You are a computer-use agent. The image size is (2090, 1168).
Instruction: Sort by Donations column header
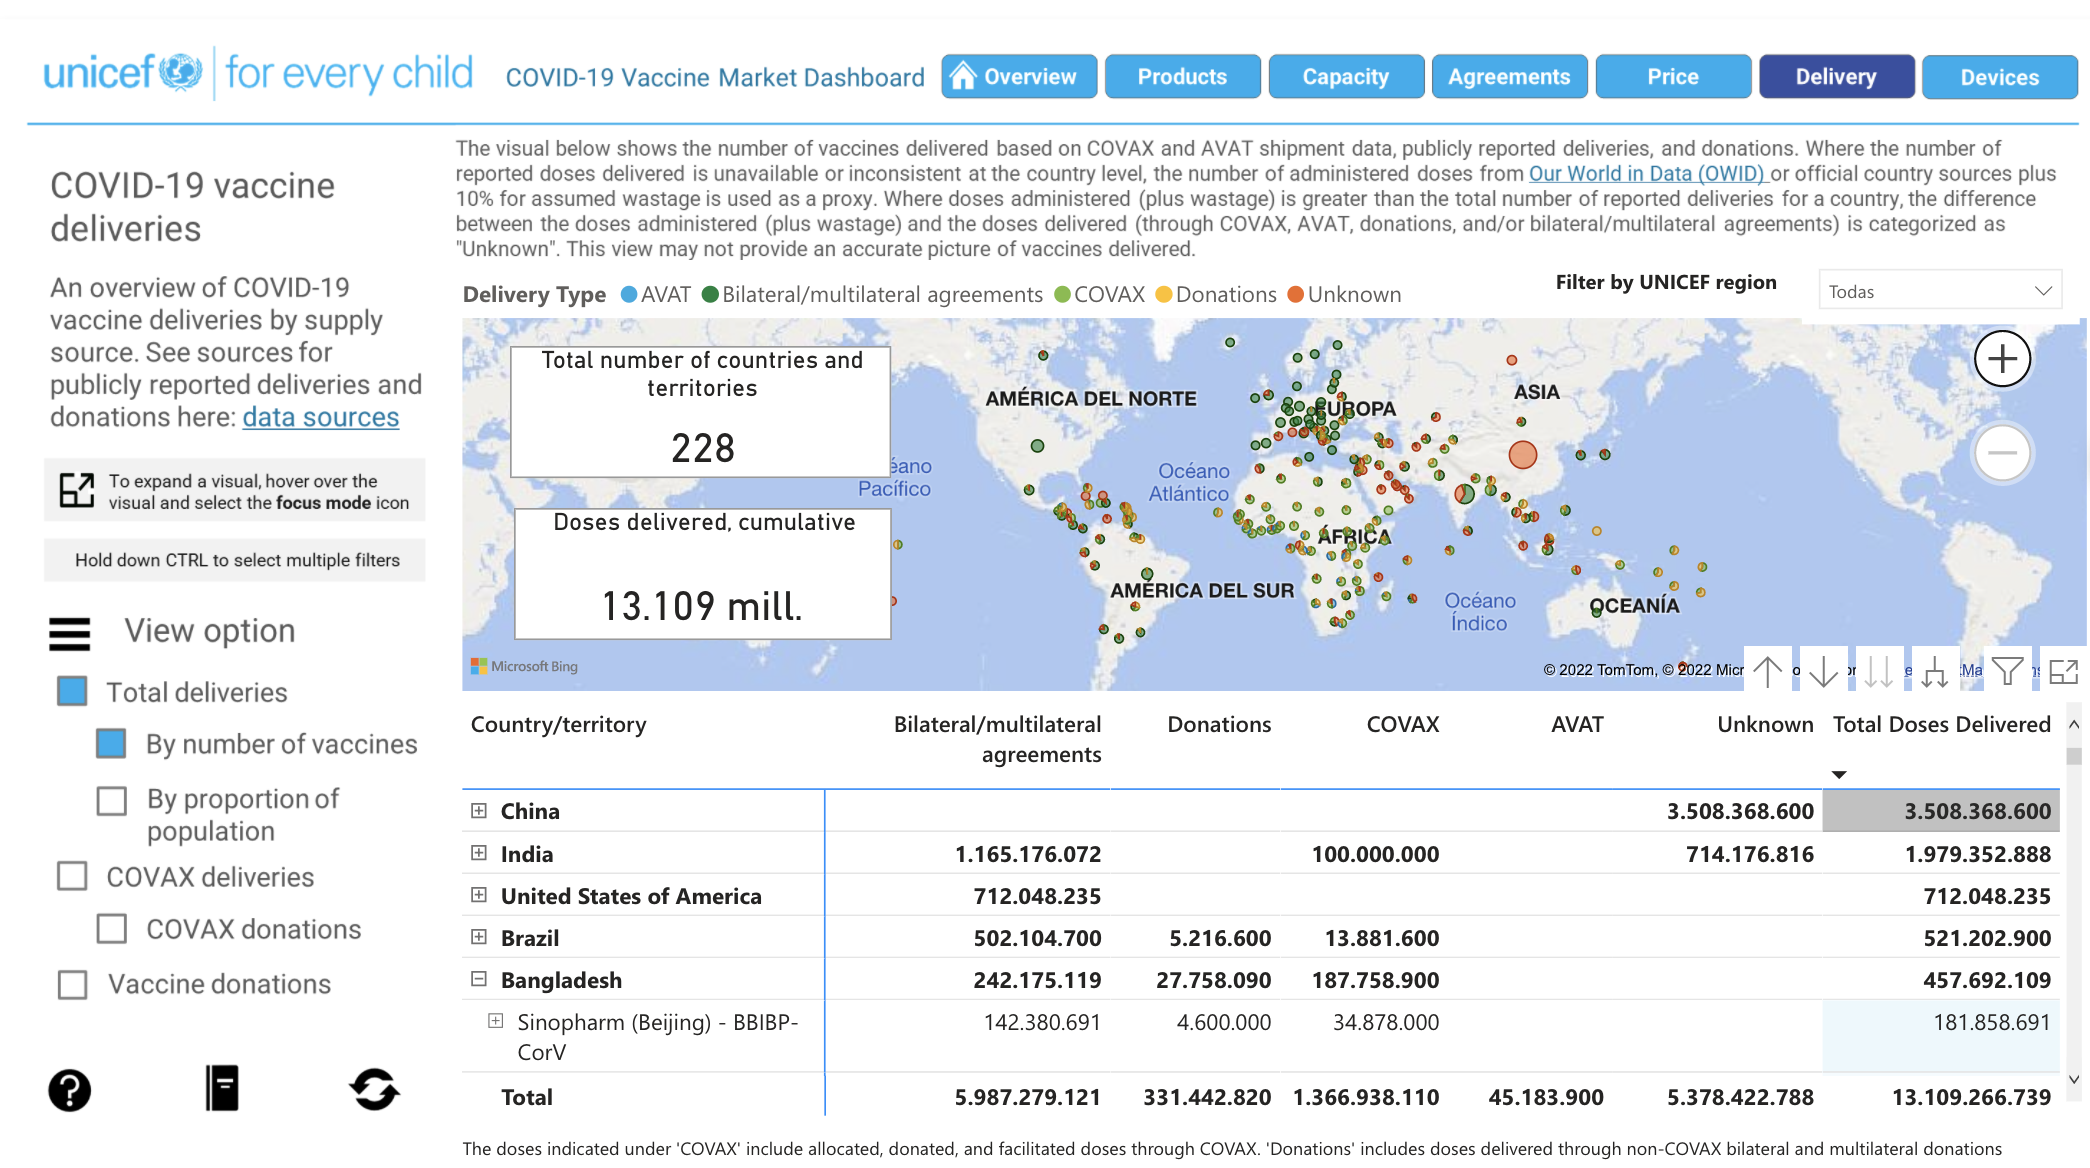point(1219,724)
